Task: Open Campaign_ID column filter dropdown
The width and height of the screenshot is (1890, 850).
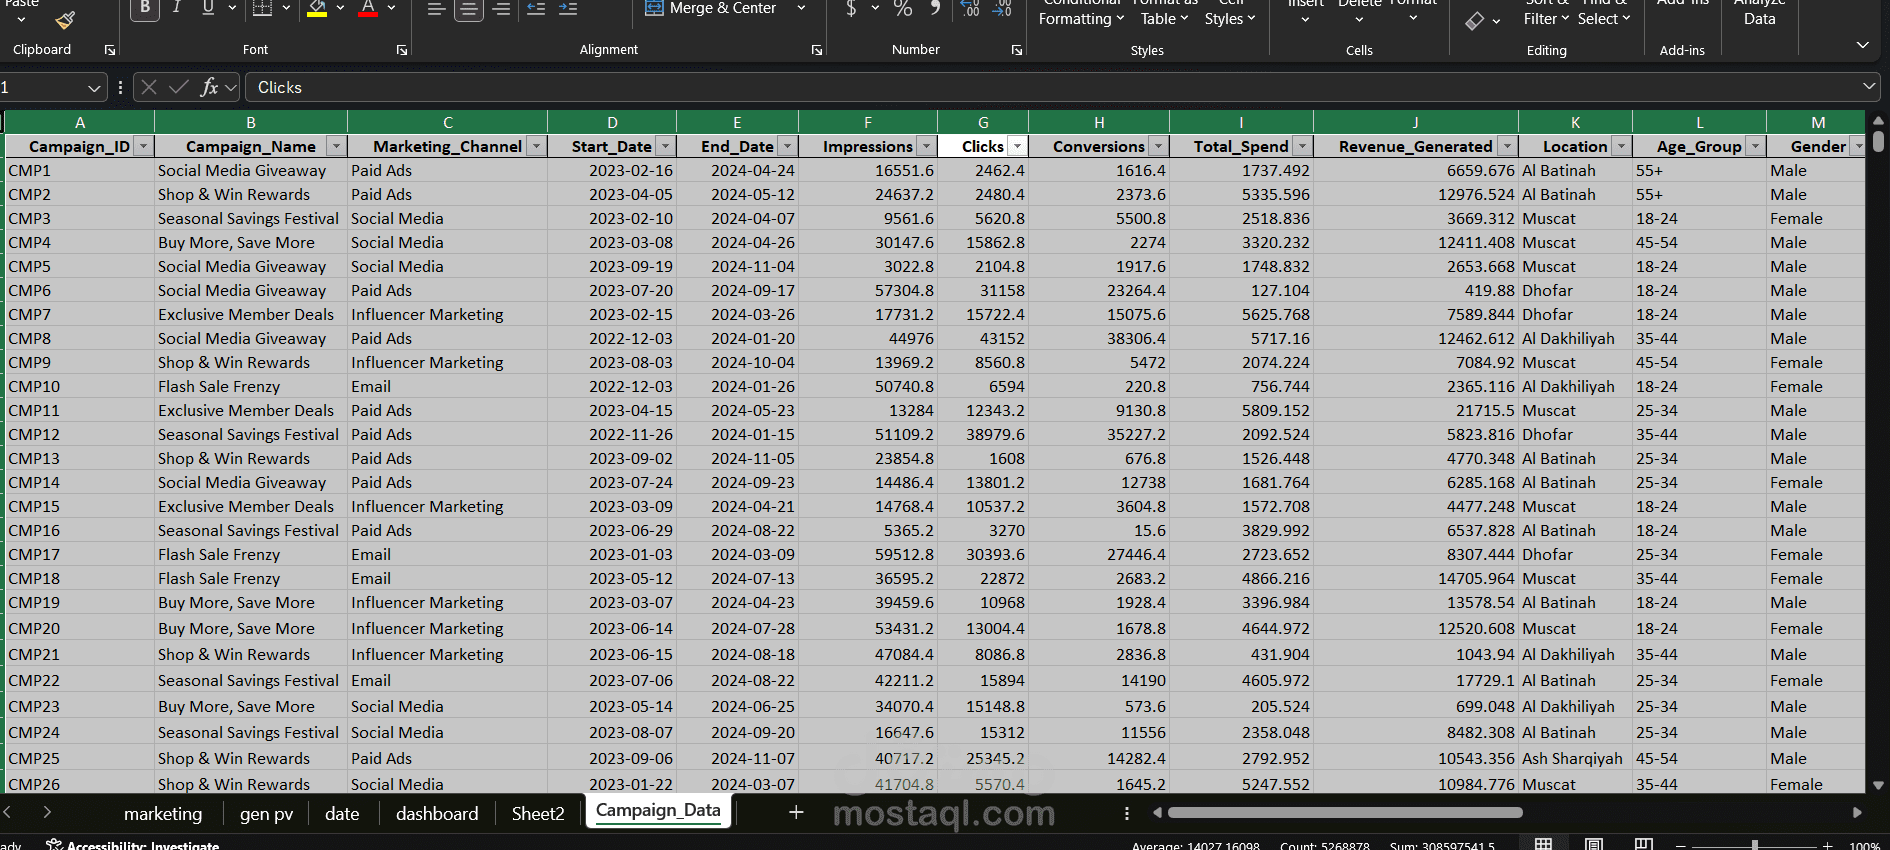Action: (143, 146)
